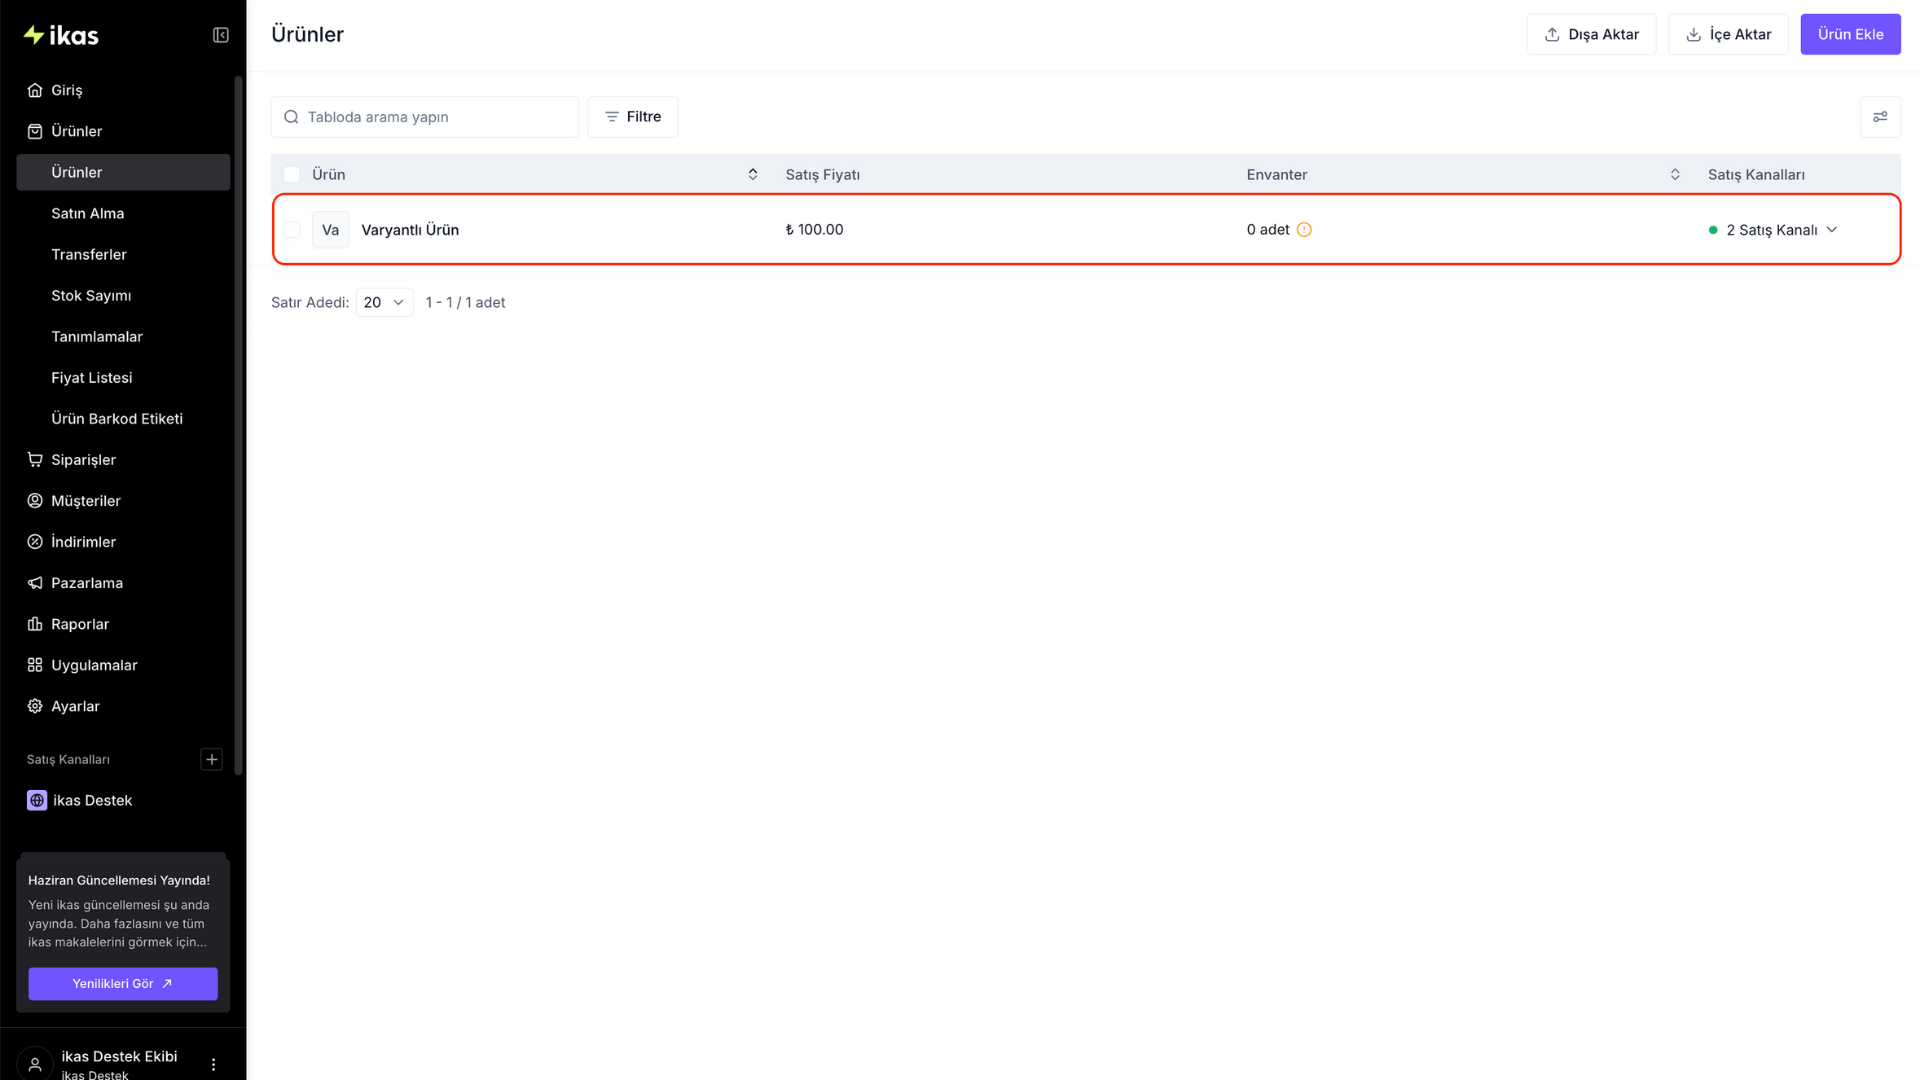Tick the Varyantlı Ürün row checkbox
Viewport: 1920px width, 1080px height.
pos(292,230)
